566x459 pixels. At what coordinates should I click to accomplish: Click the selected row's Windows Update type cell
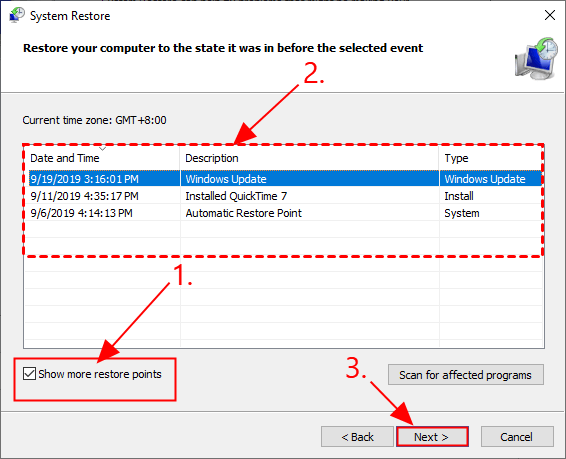pyautogui.click(x=485, y=179)
